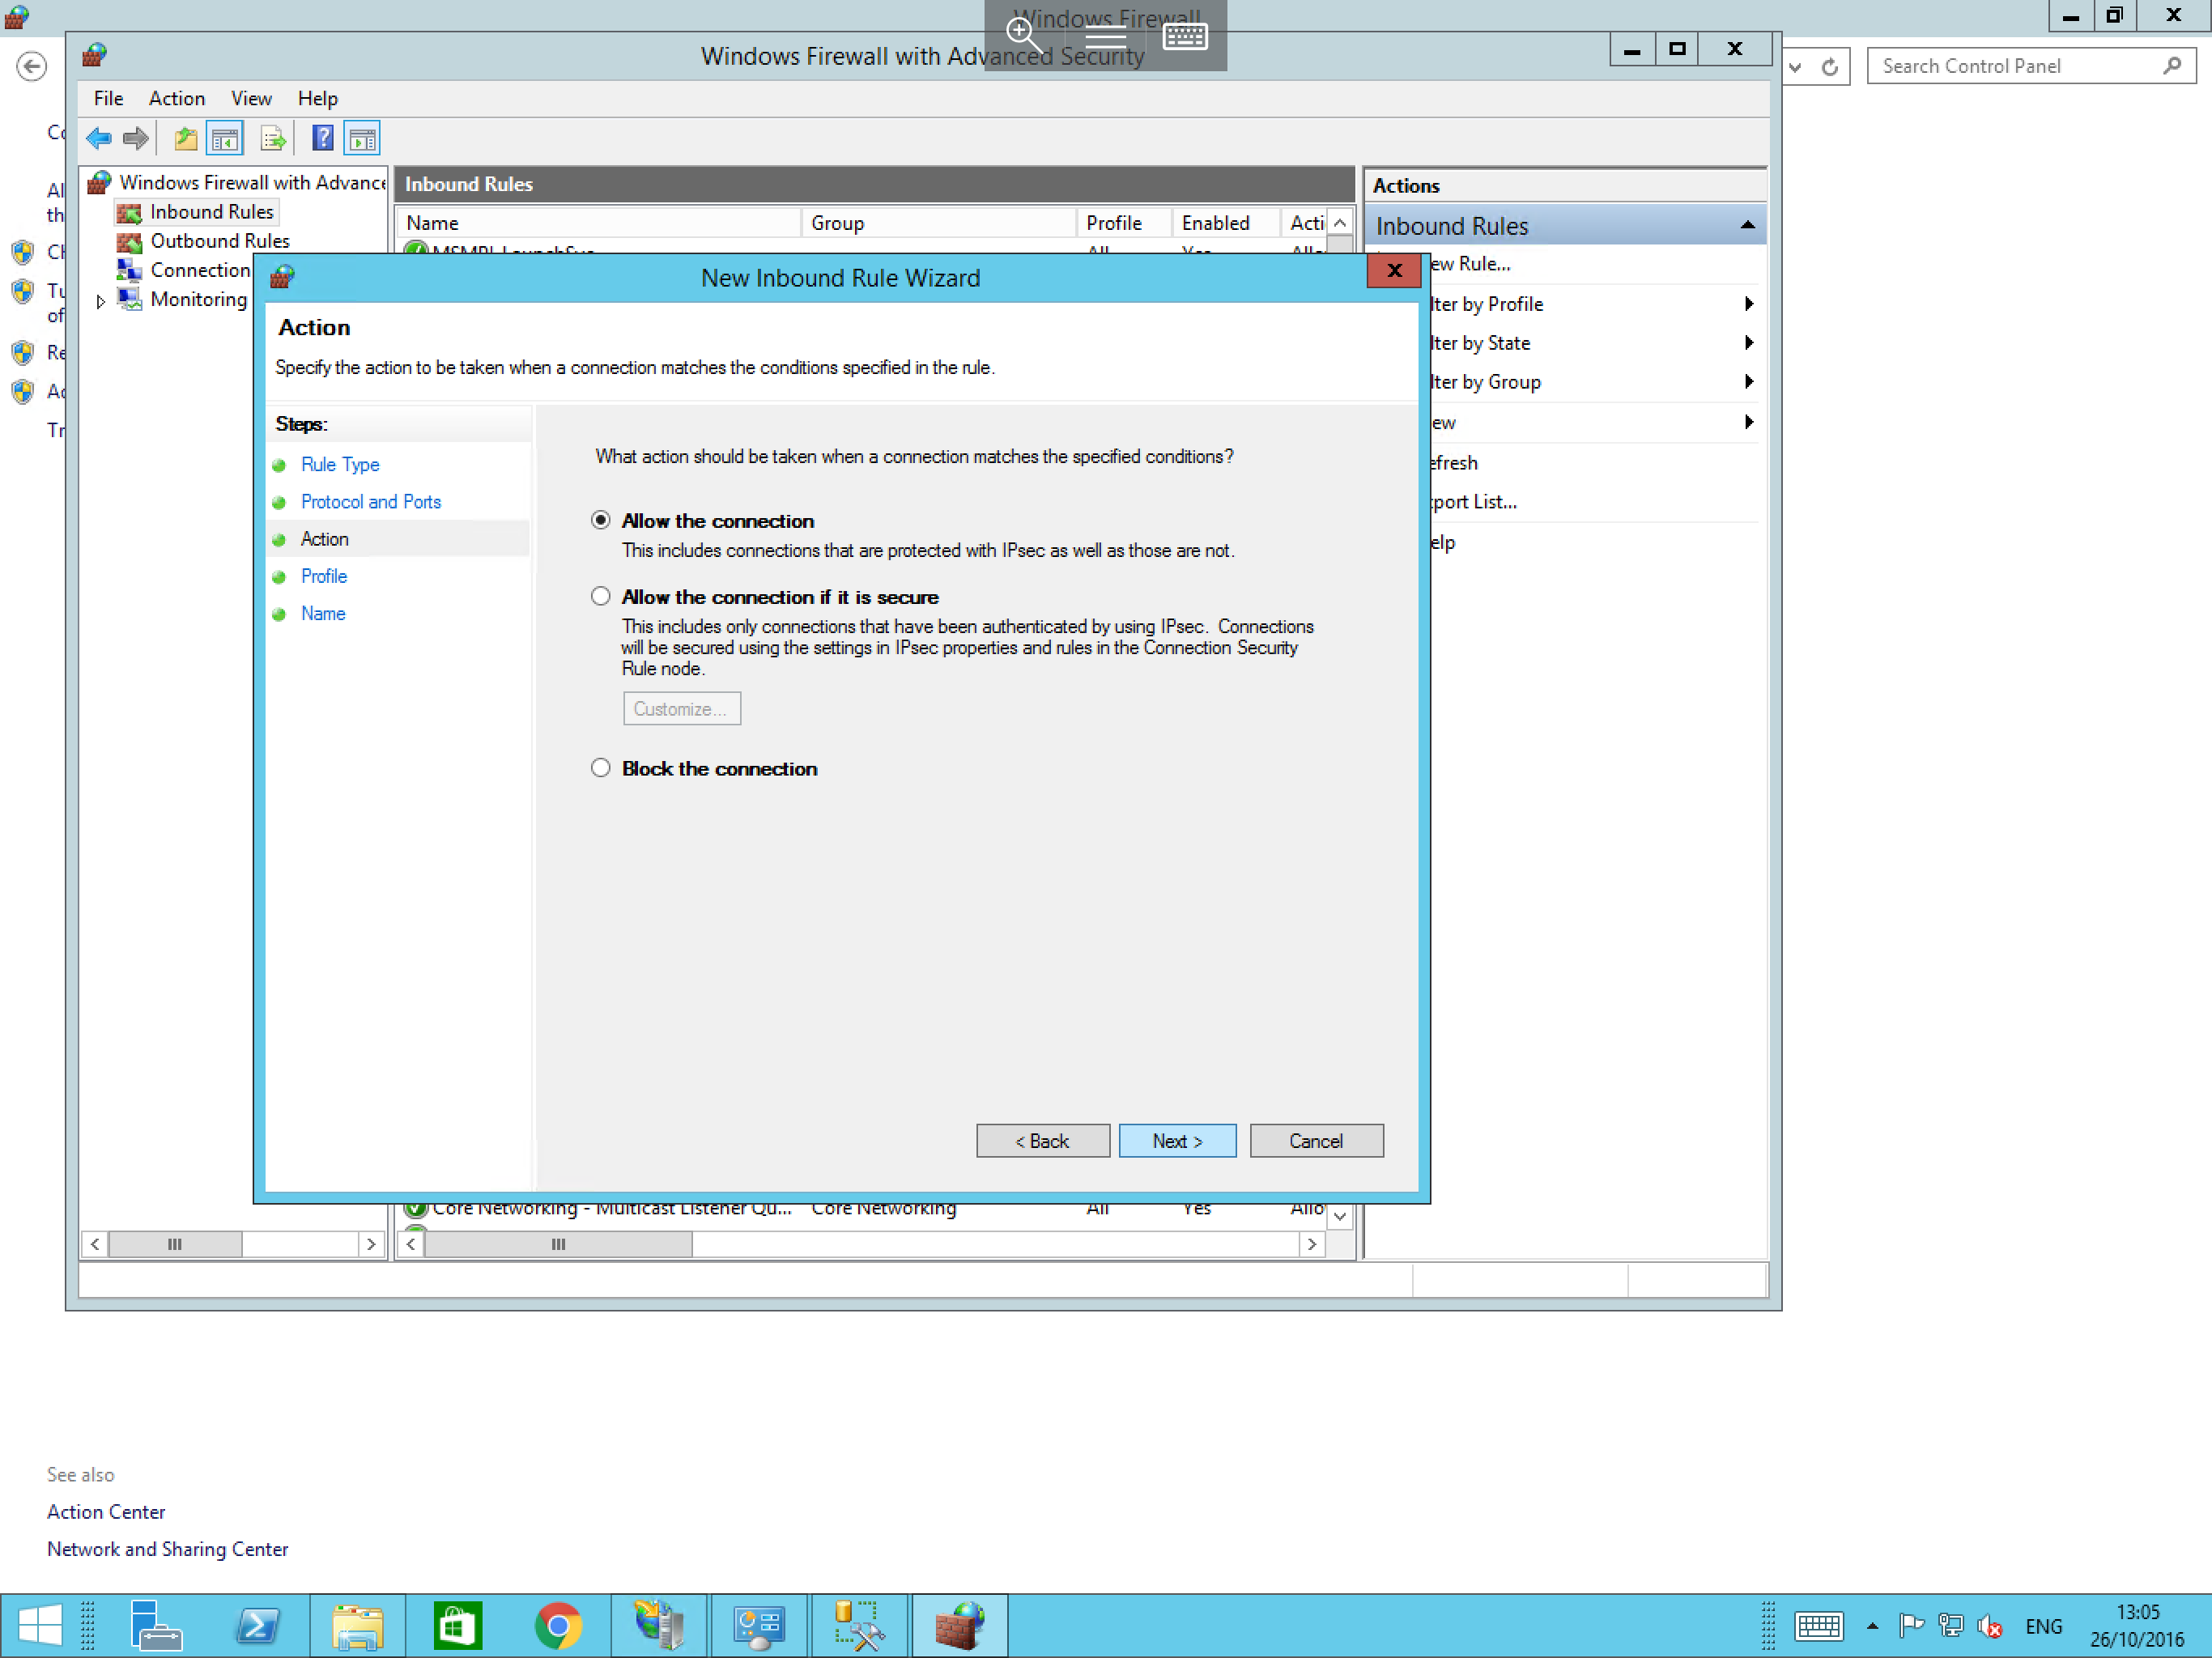
Task: Click the rules list horizontal scrollbar thumb
Action: pos(558,1244)
